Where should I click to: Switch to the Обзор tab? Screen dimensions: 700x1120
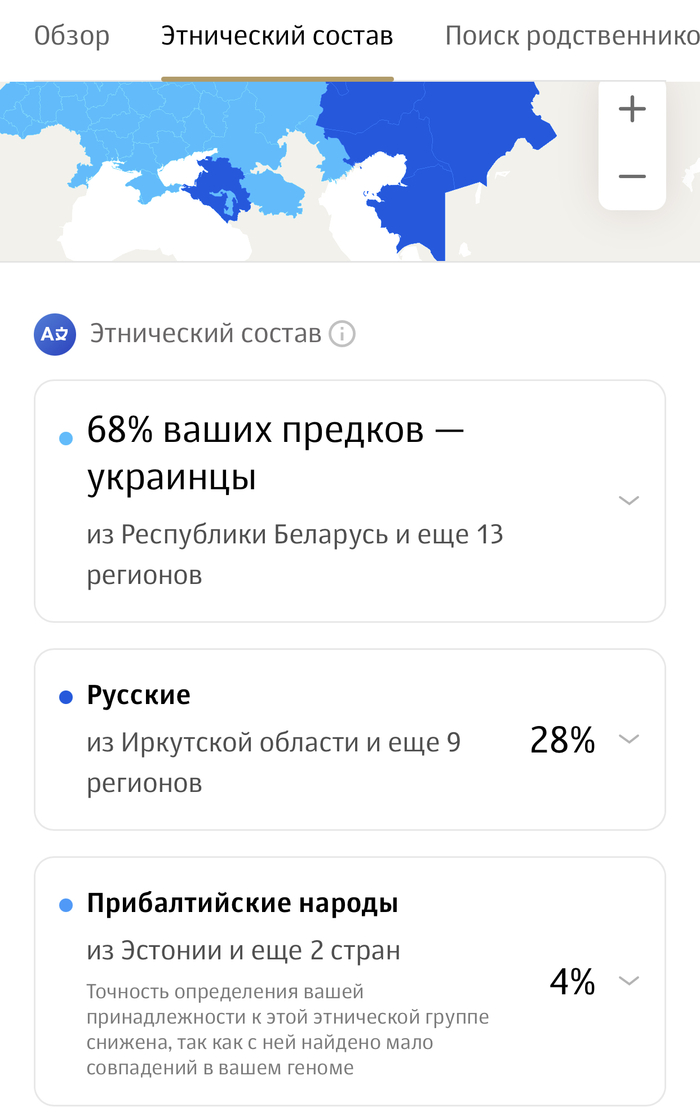(72, 37)
